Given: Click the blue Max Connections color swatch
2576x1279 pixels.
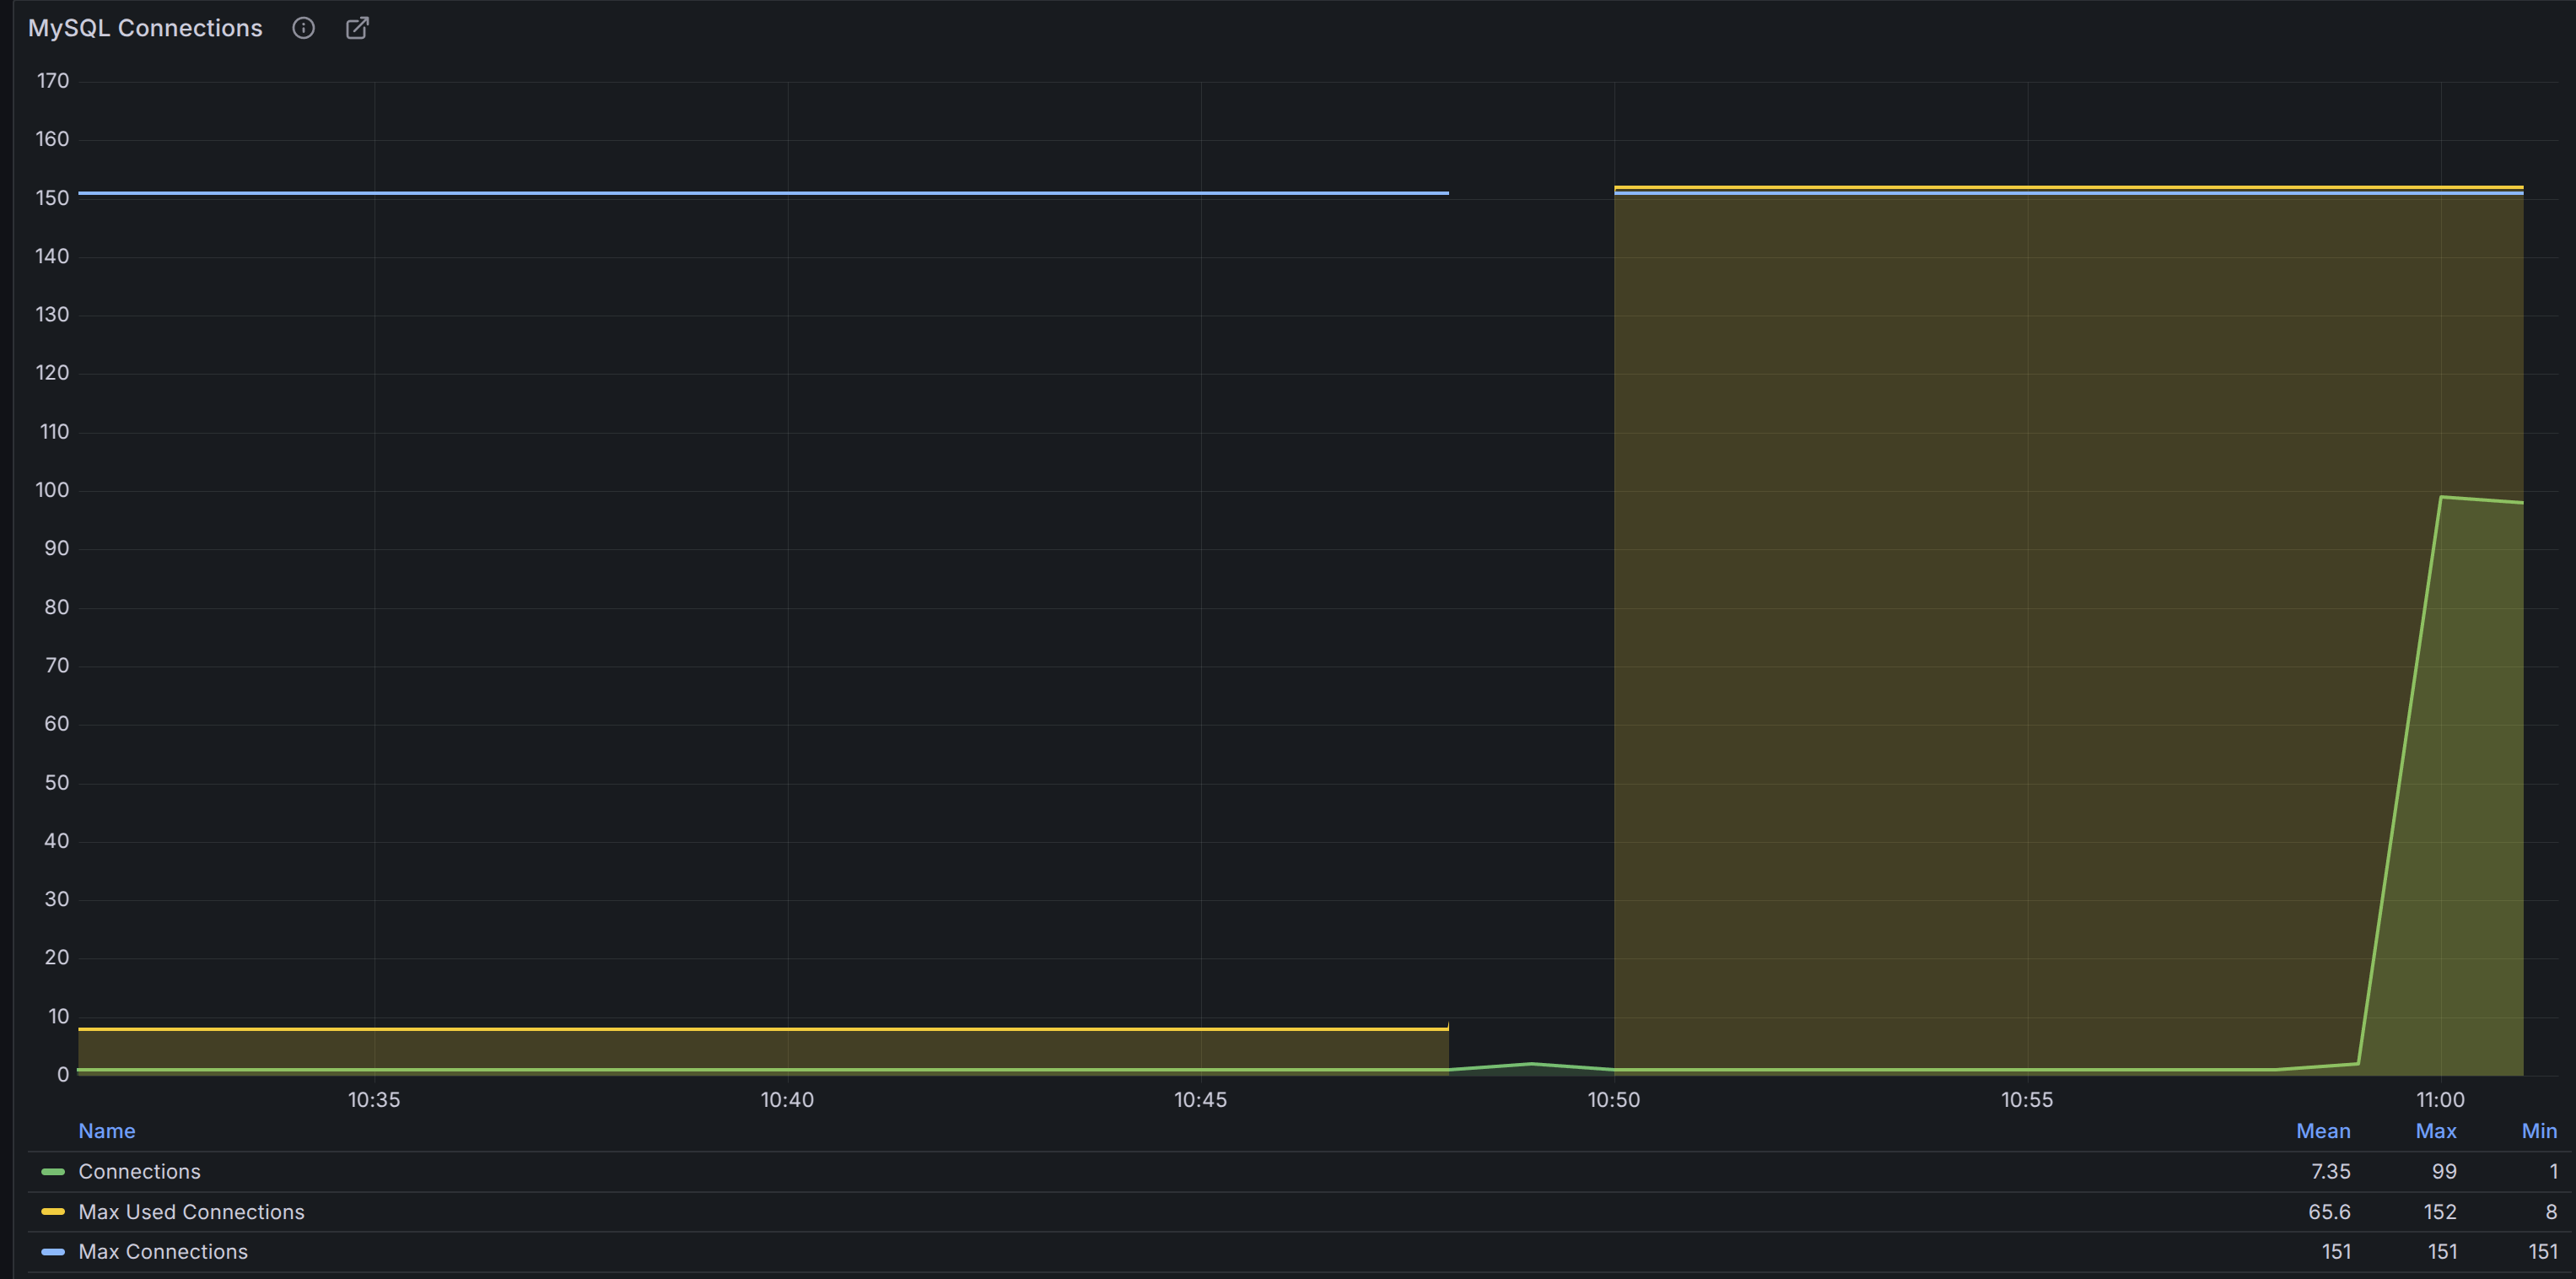Looking at the screenshot, I should point(53,1251).
